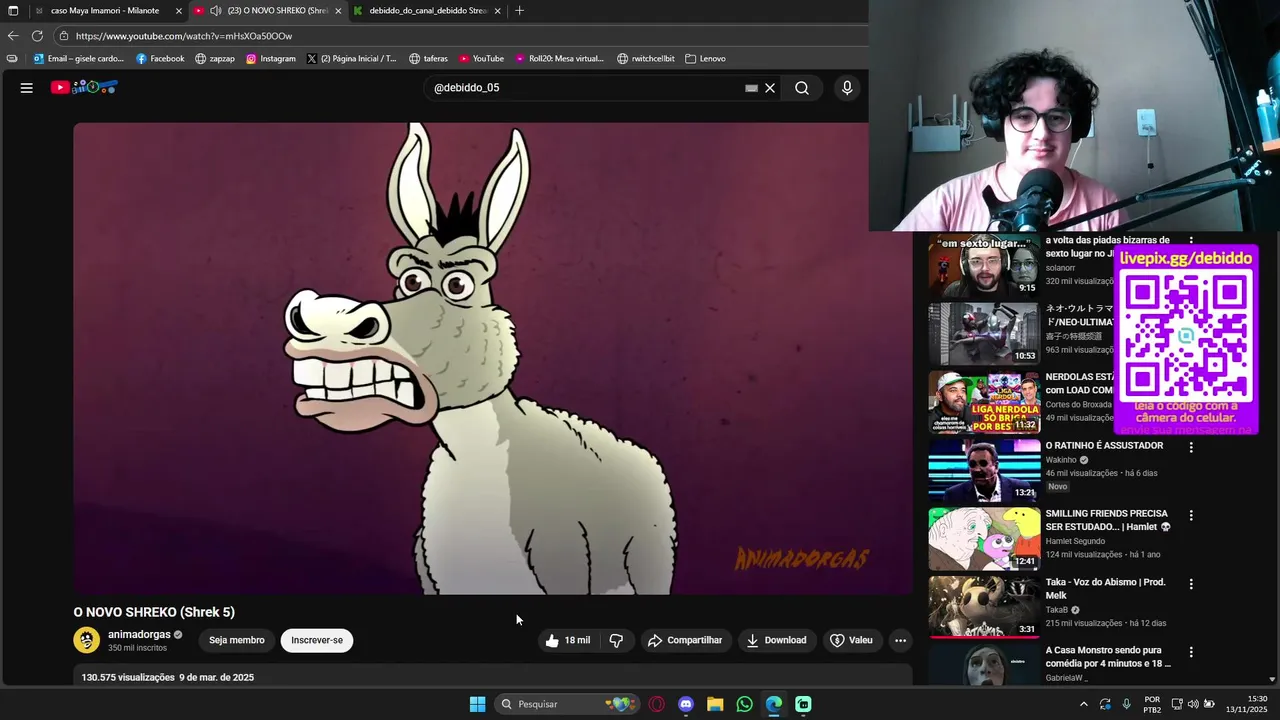
Task: Open a new browser tab
Action: 519,11
